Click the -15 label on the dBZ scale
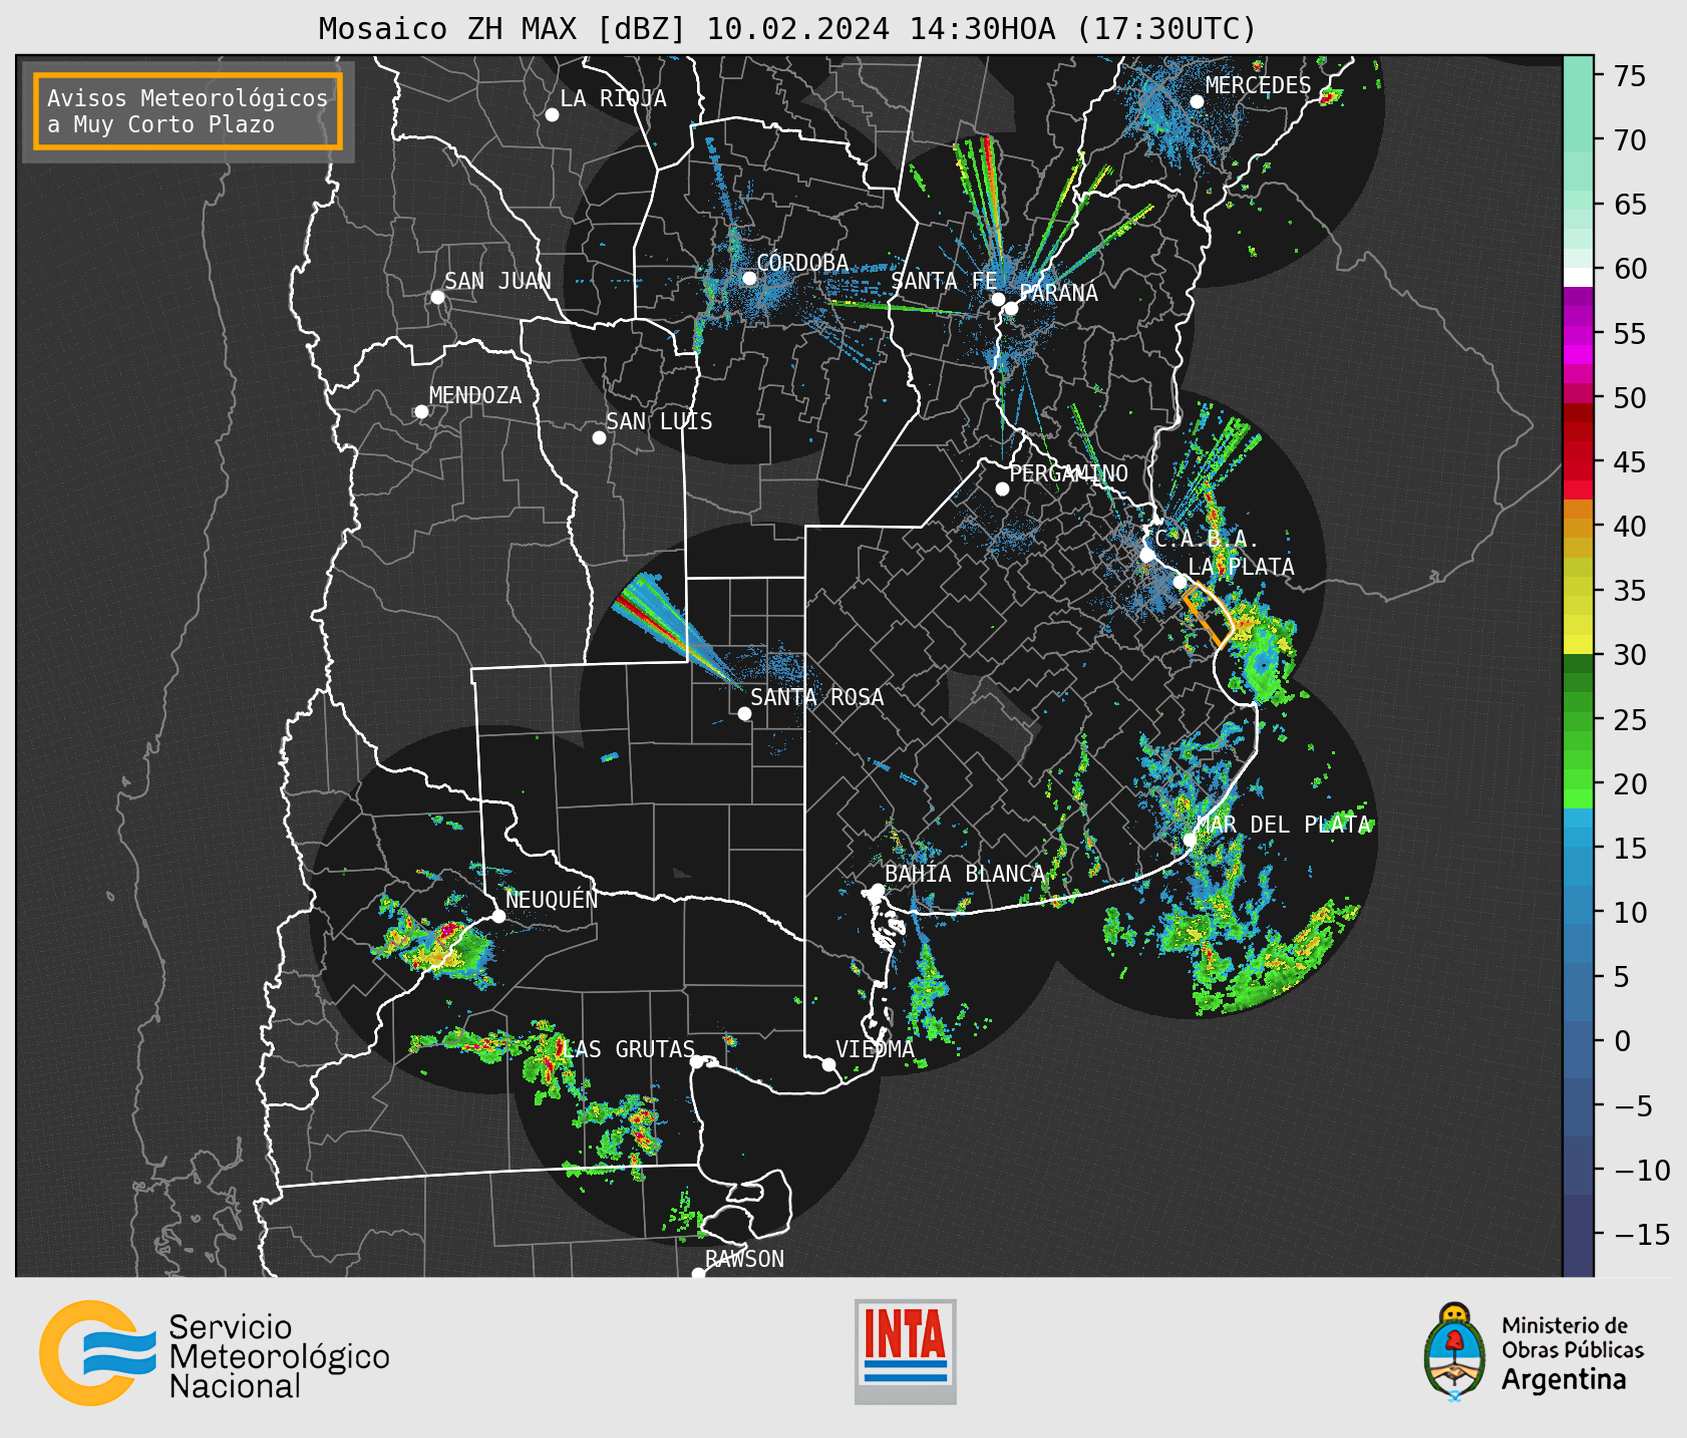The image size is (1687, 1438). [x=1642, y=1234]
